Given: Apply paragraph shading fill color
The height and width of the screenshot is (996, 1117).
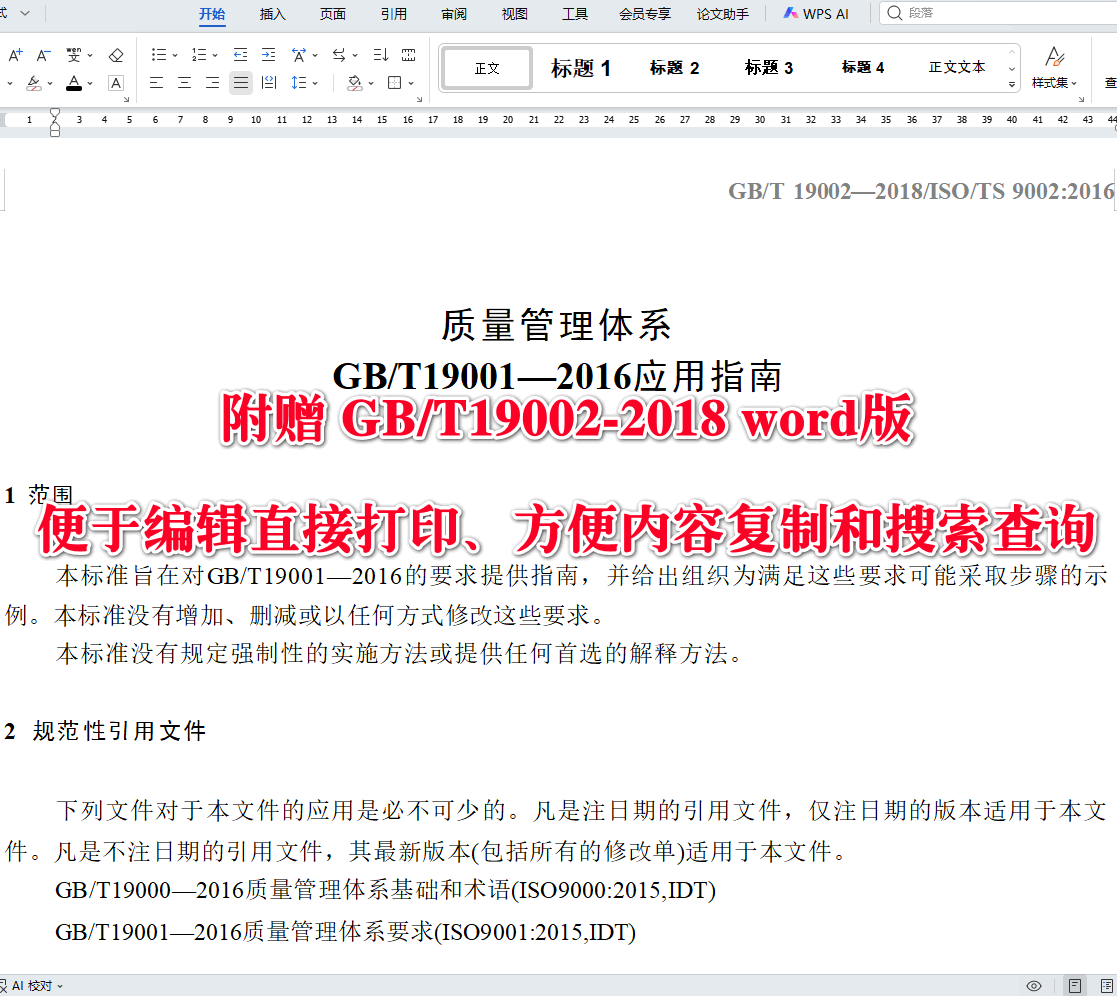Looking at the screenshot, I should pyautogui.click(x=354, y=83).
